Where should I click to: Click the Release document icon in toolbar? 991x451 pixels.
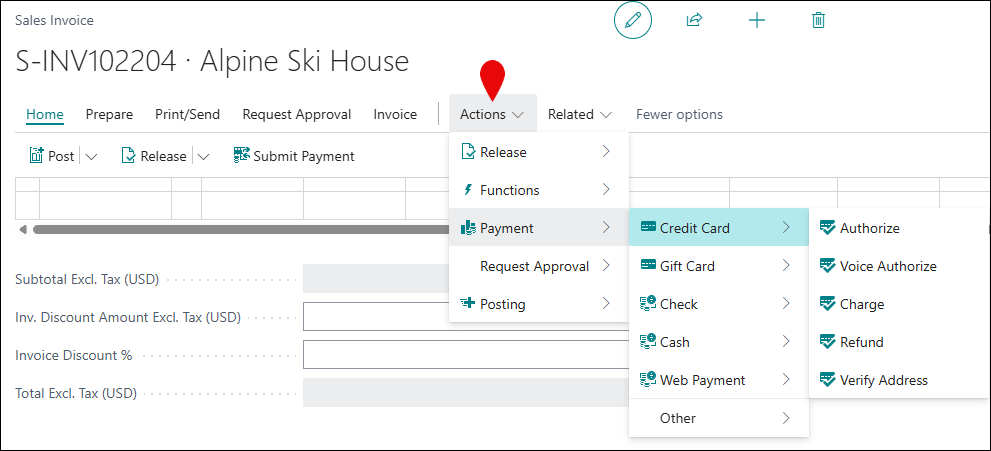pyautogui.click(x=128, y=155)
